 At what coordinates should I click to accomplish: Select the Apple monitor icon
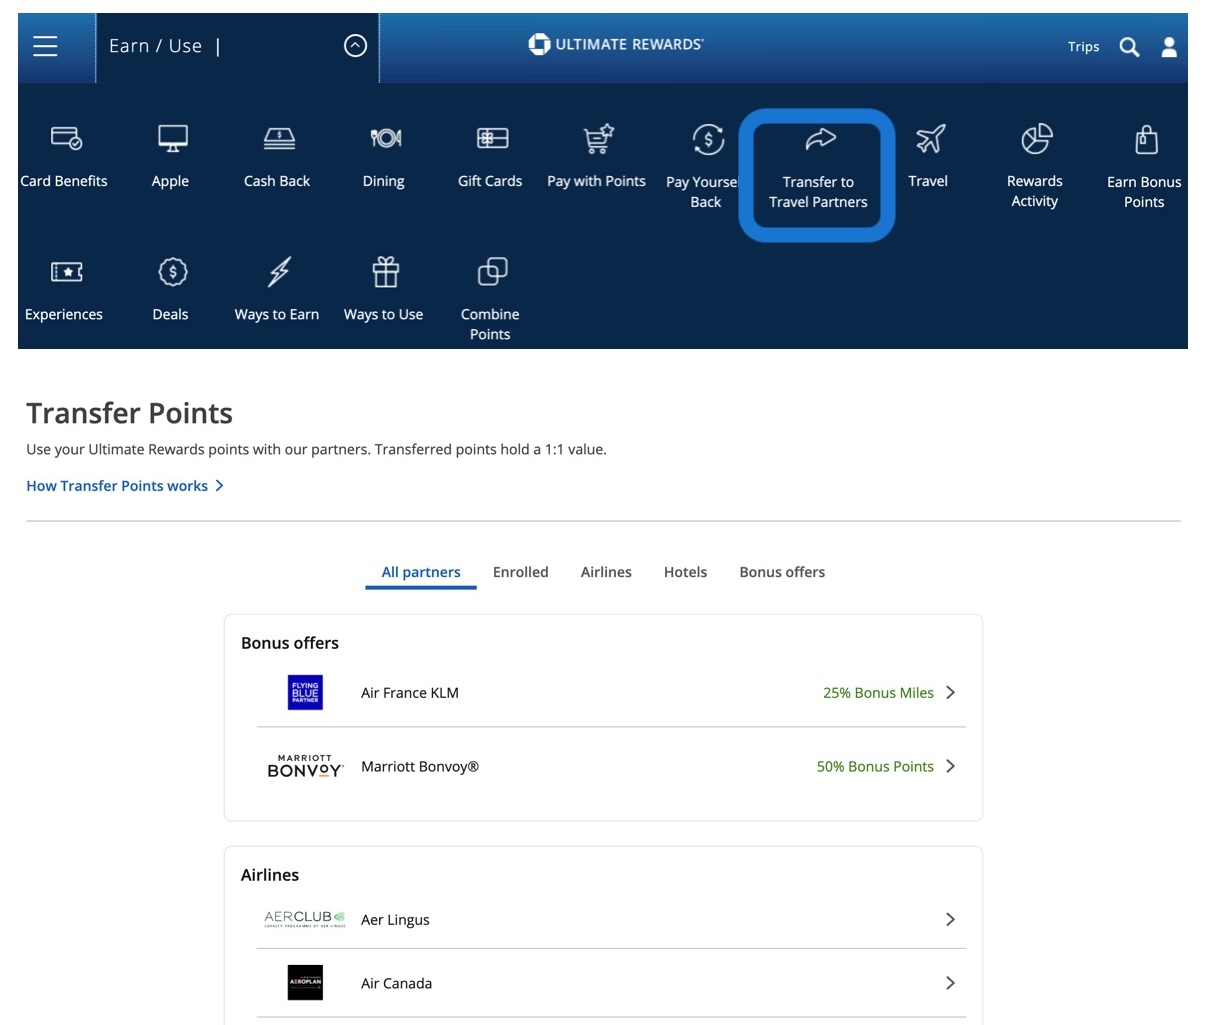tap(172, 138)
